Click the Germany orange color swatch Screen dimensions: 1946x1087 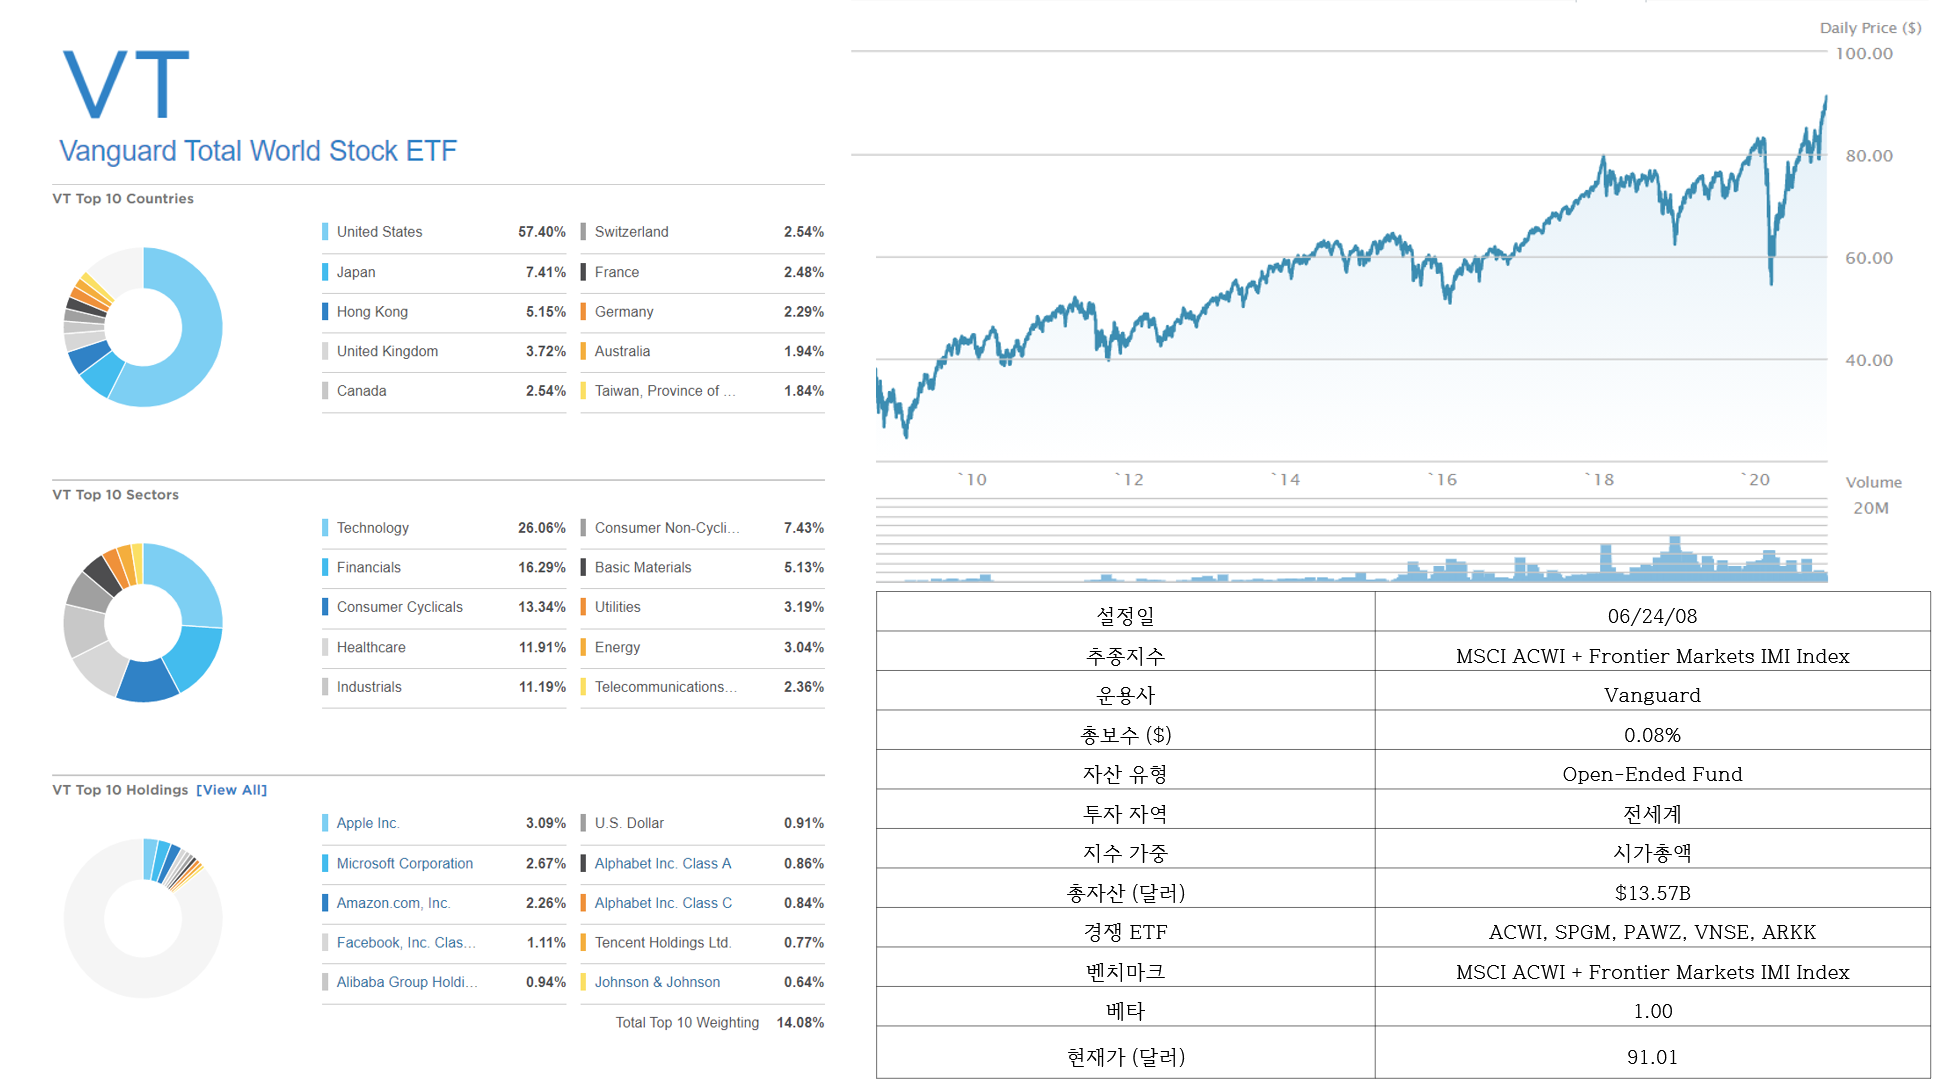[x=583, y=312]
